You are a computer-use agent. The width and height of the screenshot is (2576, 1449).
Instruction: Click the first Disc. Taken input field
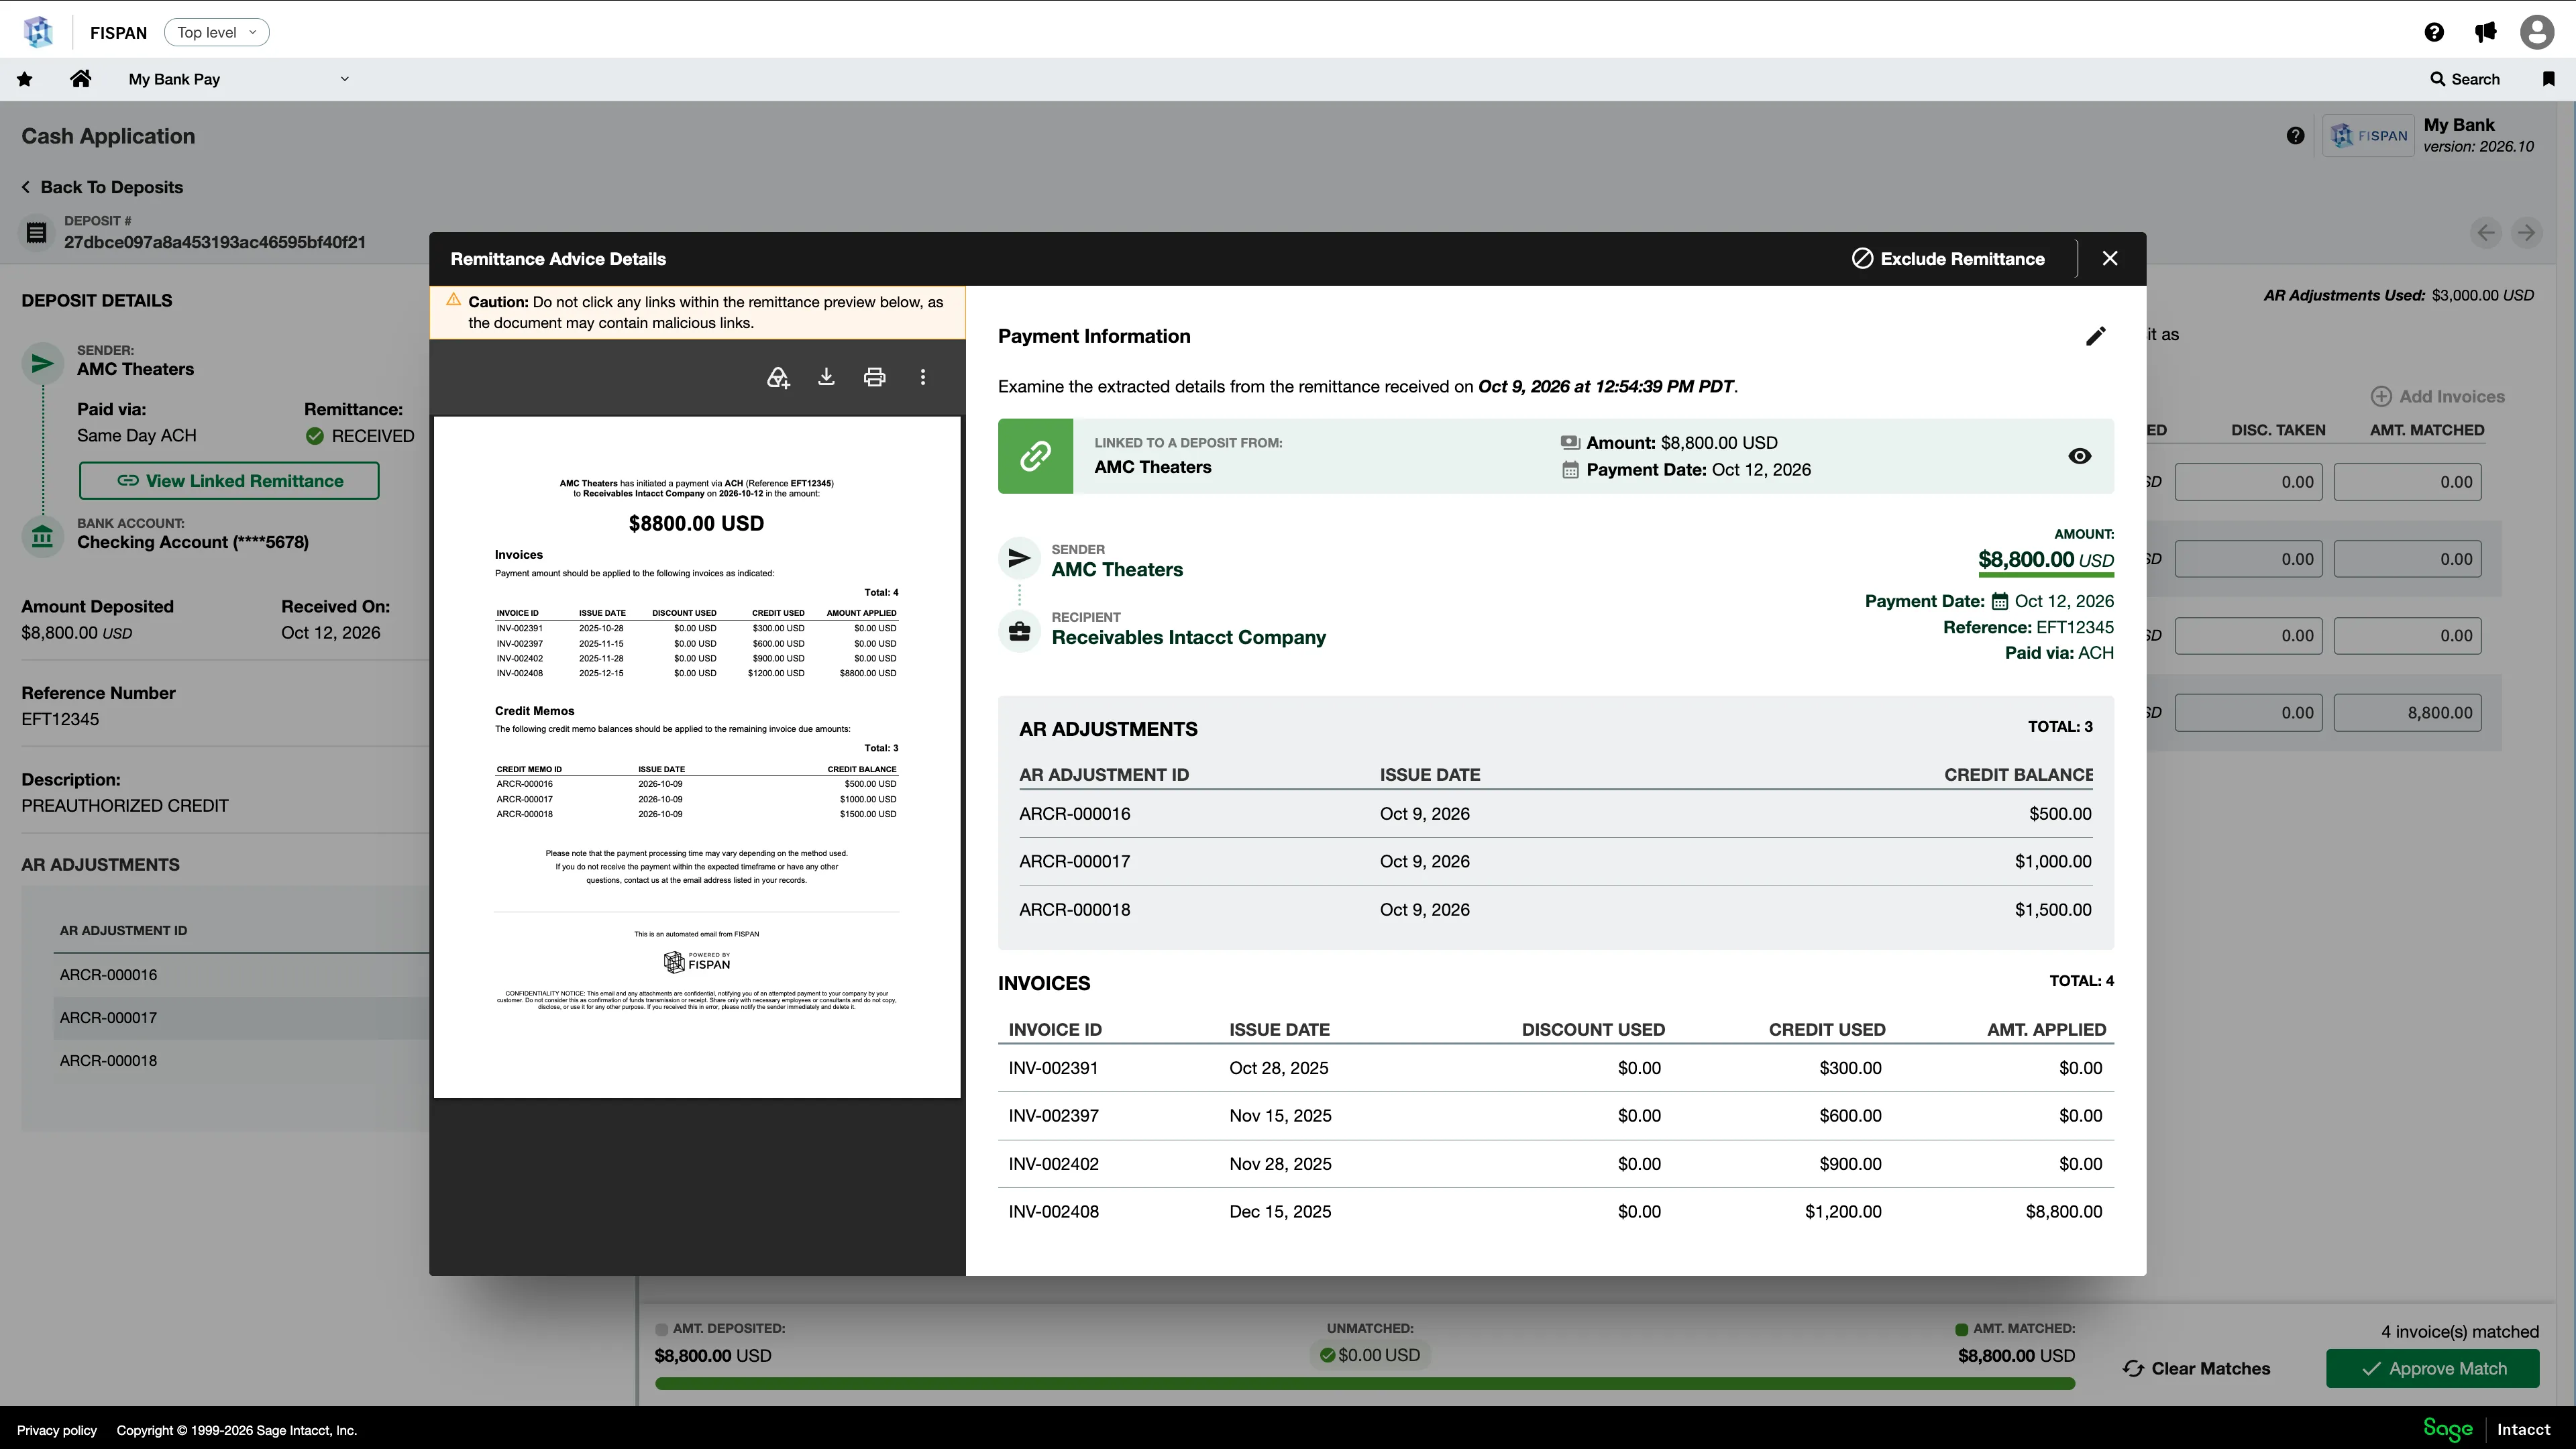[2248, 482]
